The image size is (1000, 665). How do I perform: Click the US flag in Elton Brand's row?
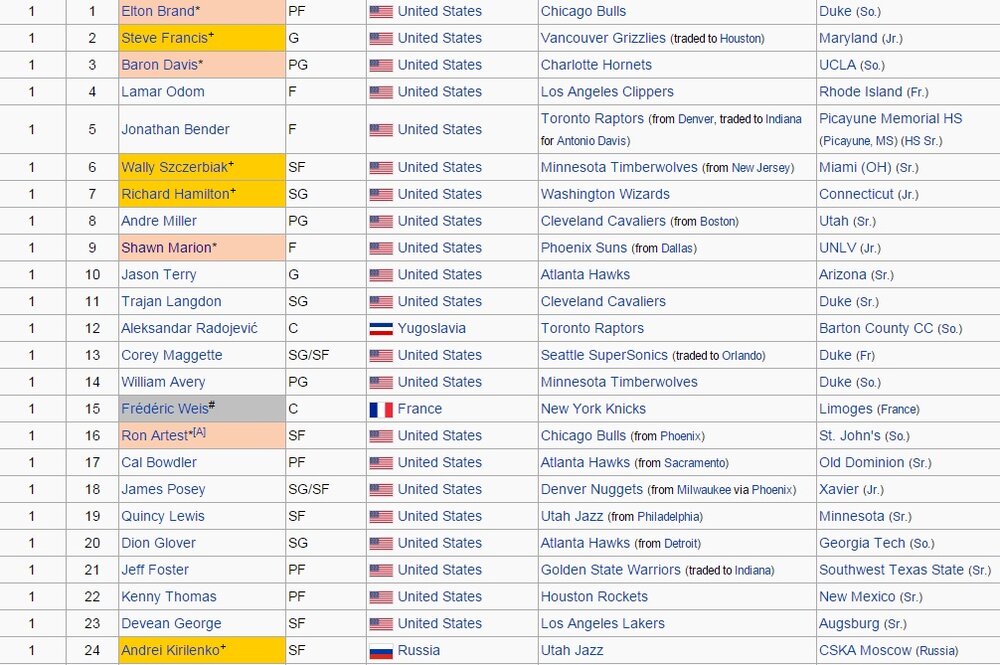(x=381, y=11)
